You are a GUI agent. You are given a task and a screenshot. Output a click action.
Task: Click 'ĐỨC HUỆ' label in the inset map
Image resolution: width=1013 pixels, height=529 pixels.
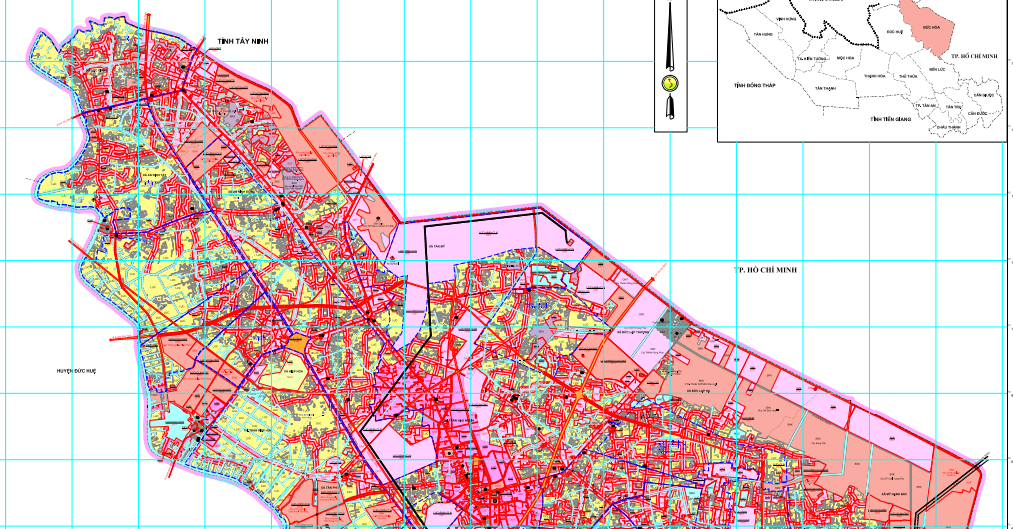[895, 32]
